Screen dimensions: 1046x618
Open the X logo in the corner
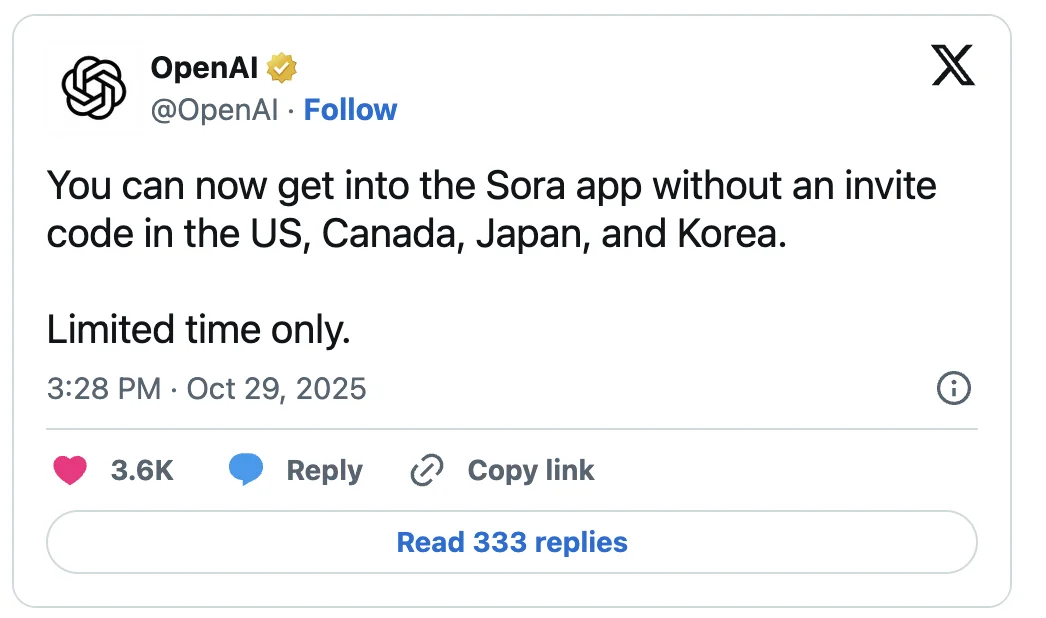click(x=951, y=67)
